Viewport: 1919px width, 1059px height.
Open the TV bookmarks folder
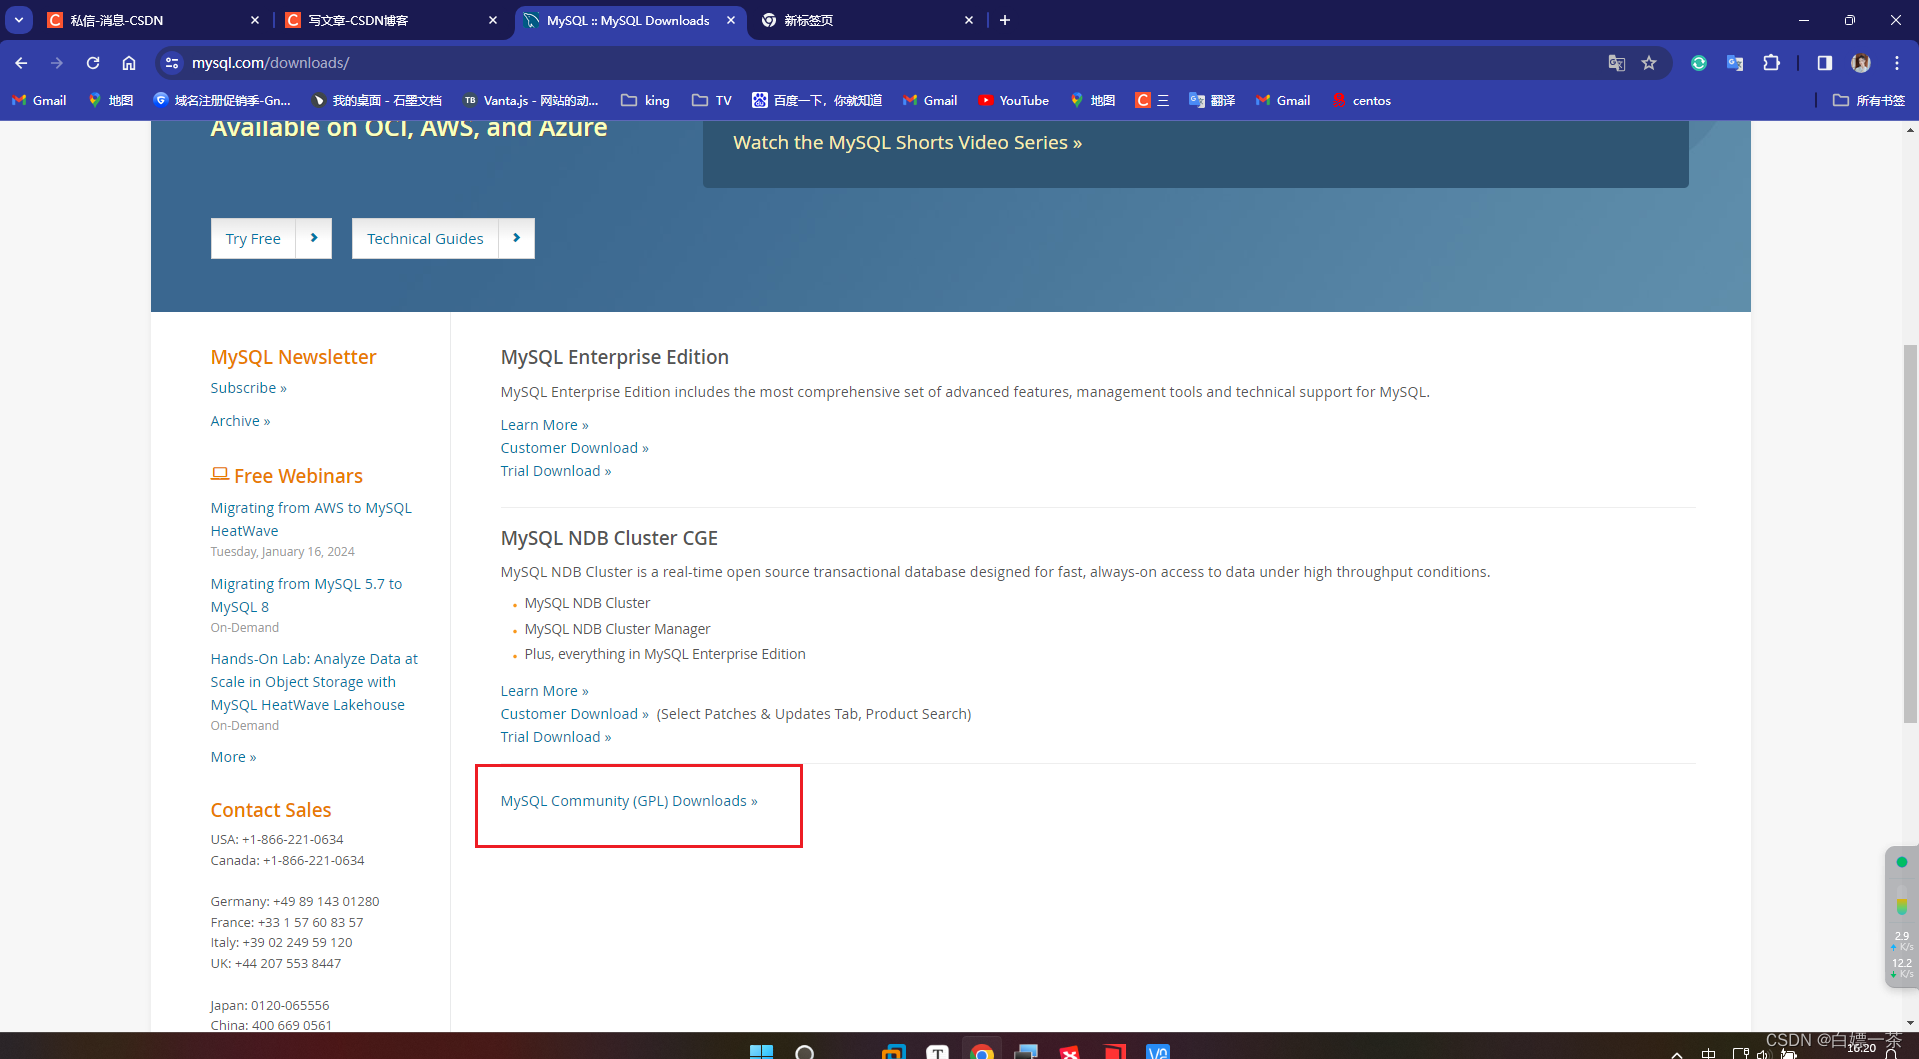712,101
